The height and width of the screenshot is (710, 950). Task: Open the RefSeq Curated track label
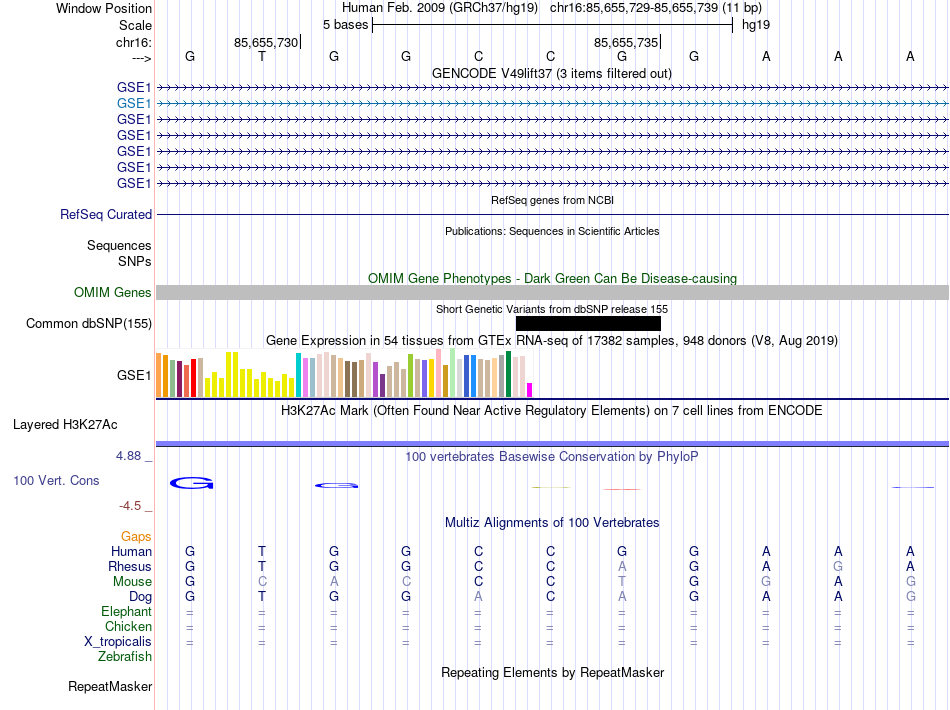click(106, 214)
